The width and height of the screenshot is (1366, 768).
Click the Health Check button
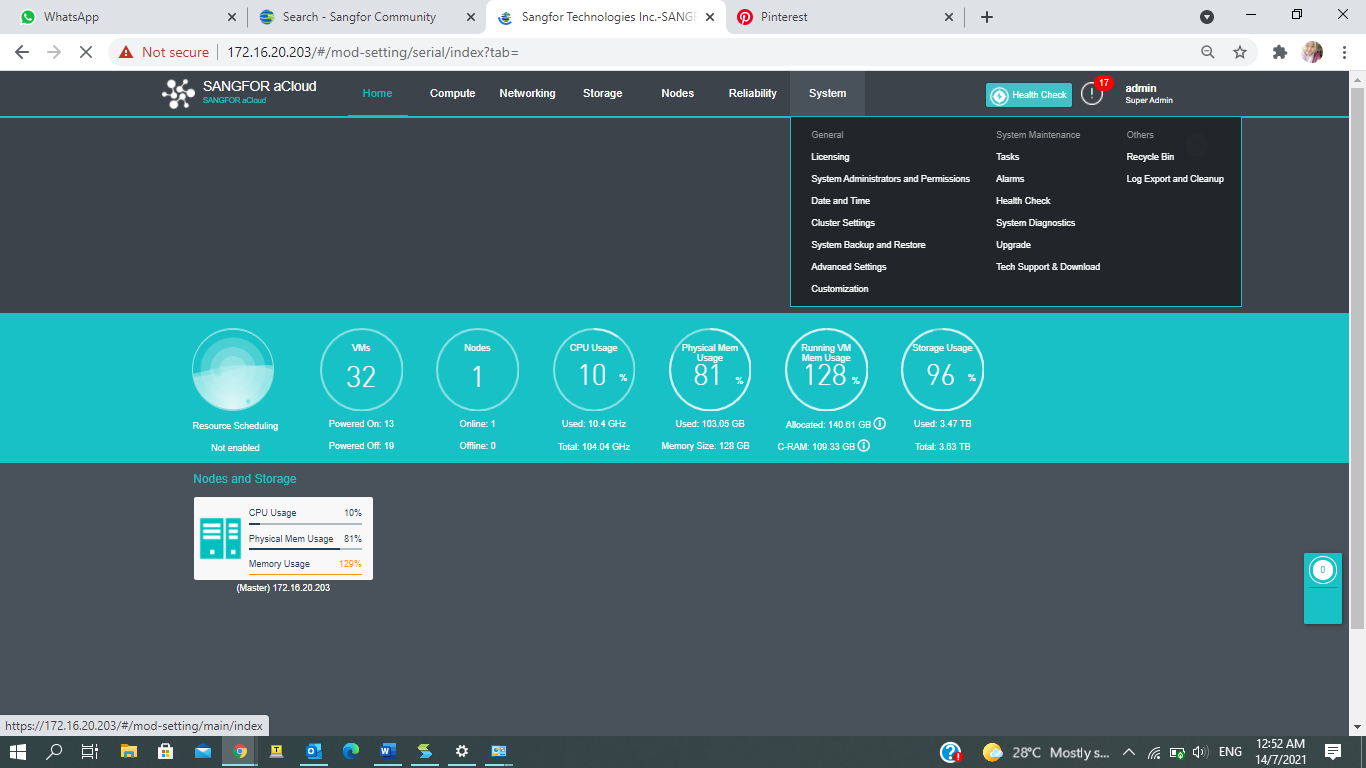(1029, 95)
